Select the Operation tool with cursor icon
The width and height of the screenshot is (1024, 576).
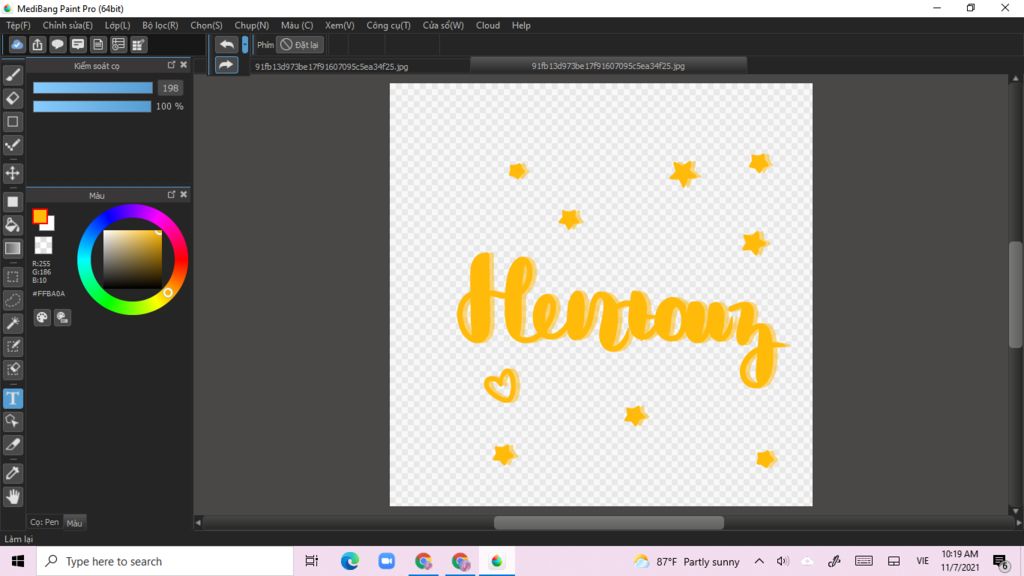[12, 421]
